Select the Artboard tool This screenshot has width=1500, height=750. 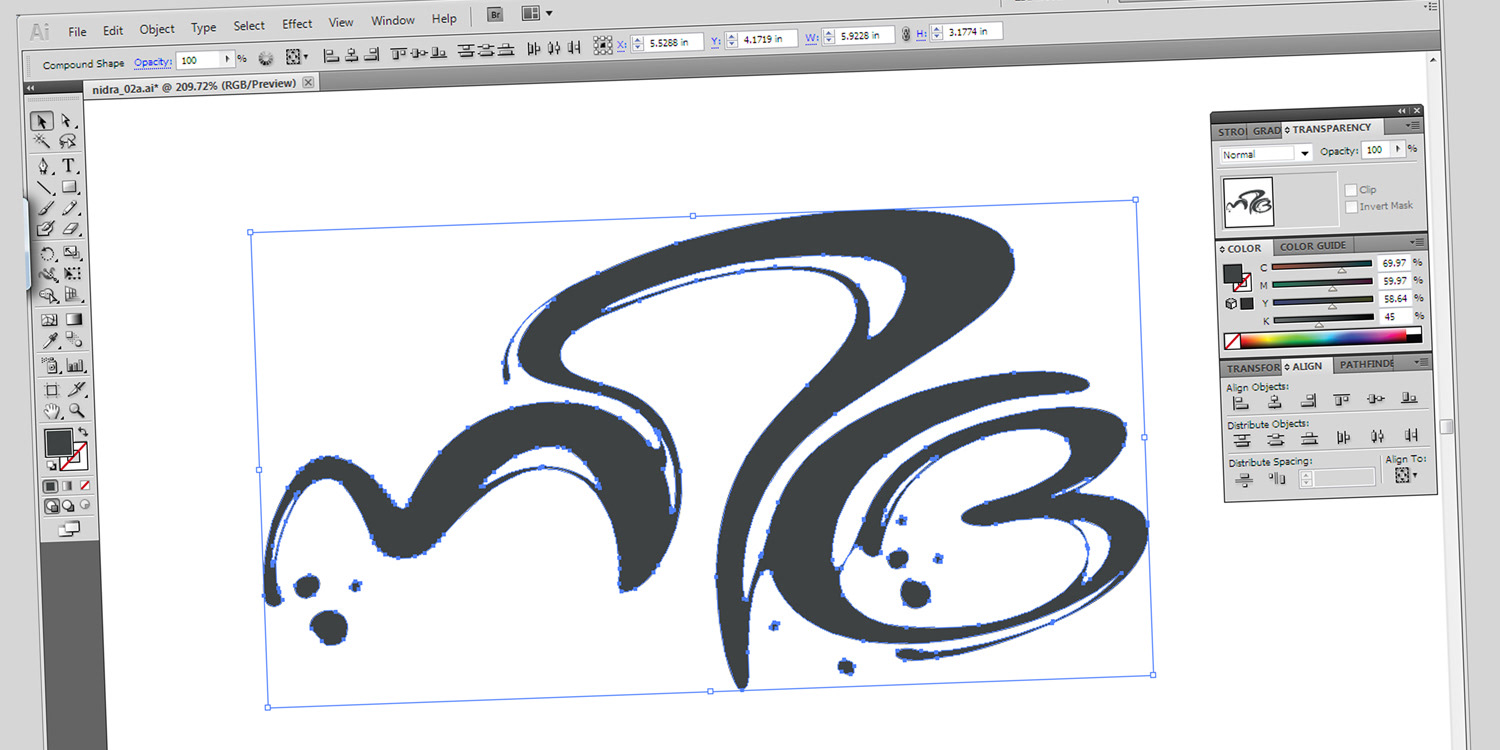[50, 390]
